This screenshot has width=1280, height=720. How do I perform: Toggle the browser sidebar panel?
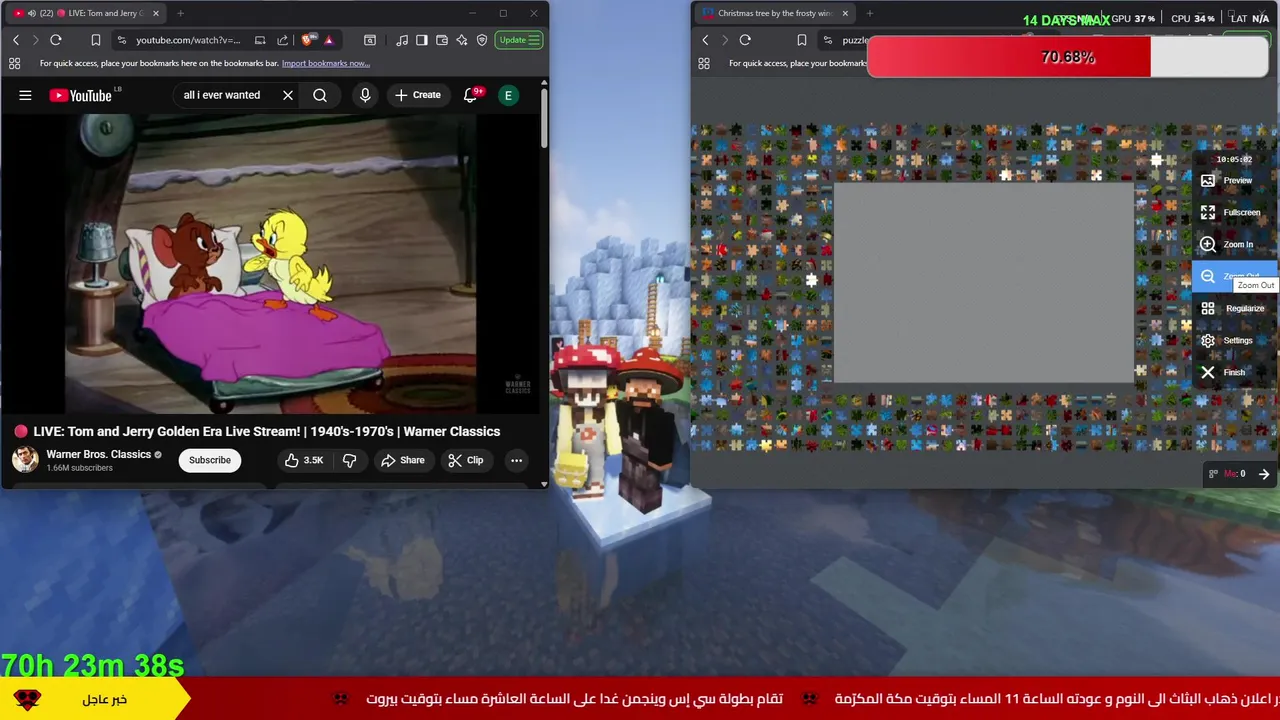click(x=421, y=40)
